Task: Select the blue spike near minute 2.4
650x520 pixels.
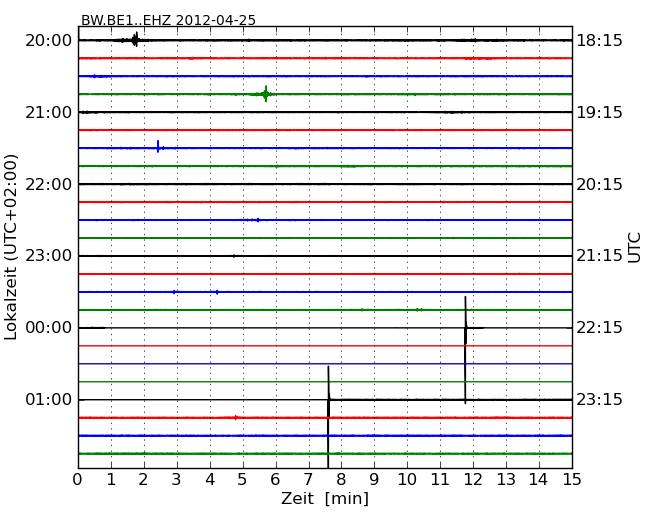Action: pos(159,147)
